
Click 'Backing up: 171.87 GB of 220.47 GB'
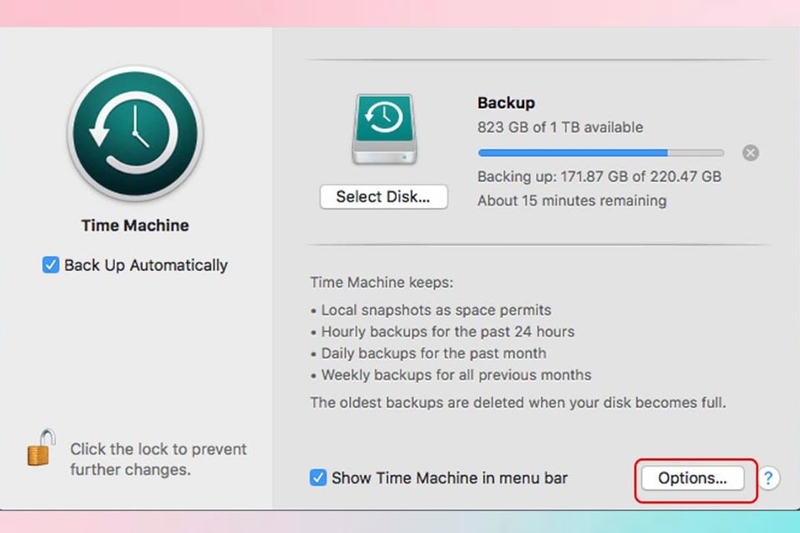599,176
